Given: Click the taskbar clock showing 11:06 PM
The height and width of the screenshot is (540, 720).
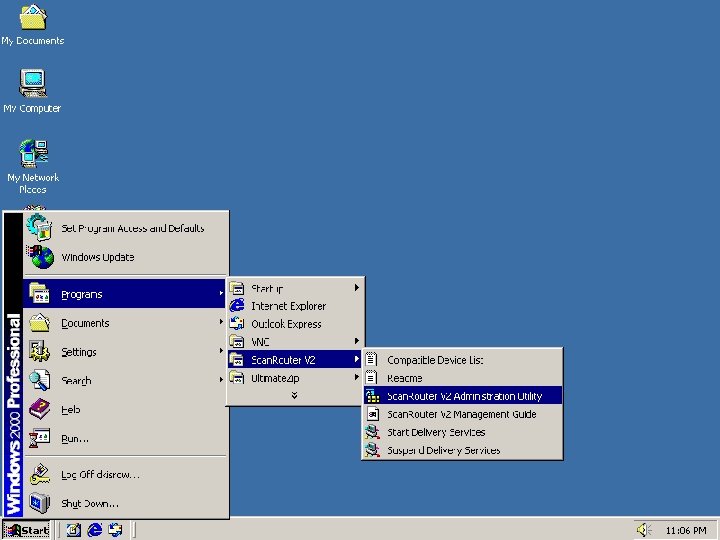Looking at the screenshot, I should [x=686, y=531].
